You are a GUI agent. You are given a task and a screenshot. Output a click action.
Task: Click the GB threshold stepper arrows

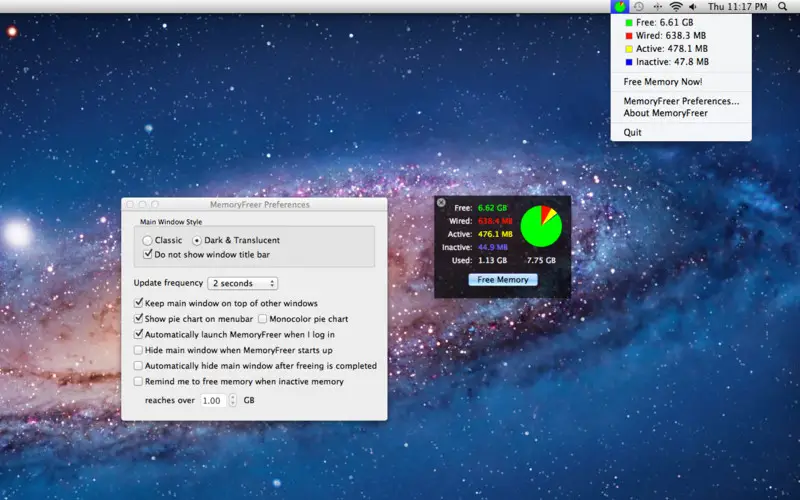coord(233,401)
